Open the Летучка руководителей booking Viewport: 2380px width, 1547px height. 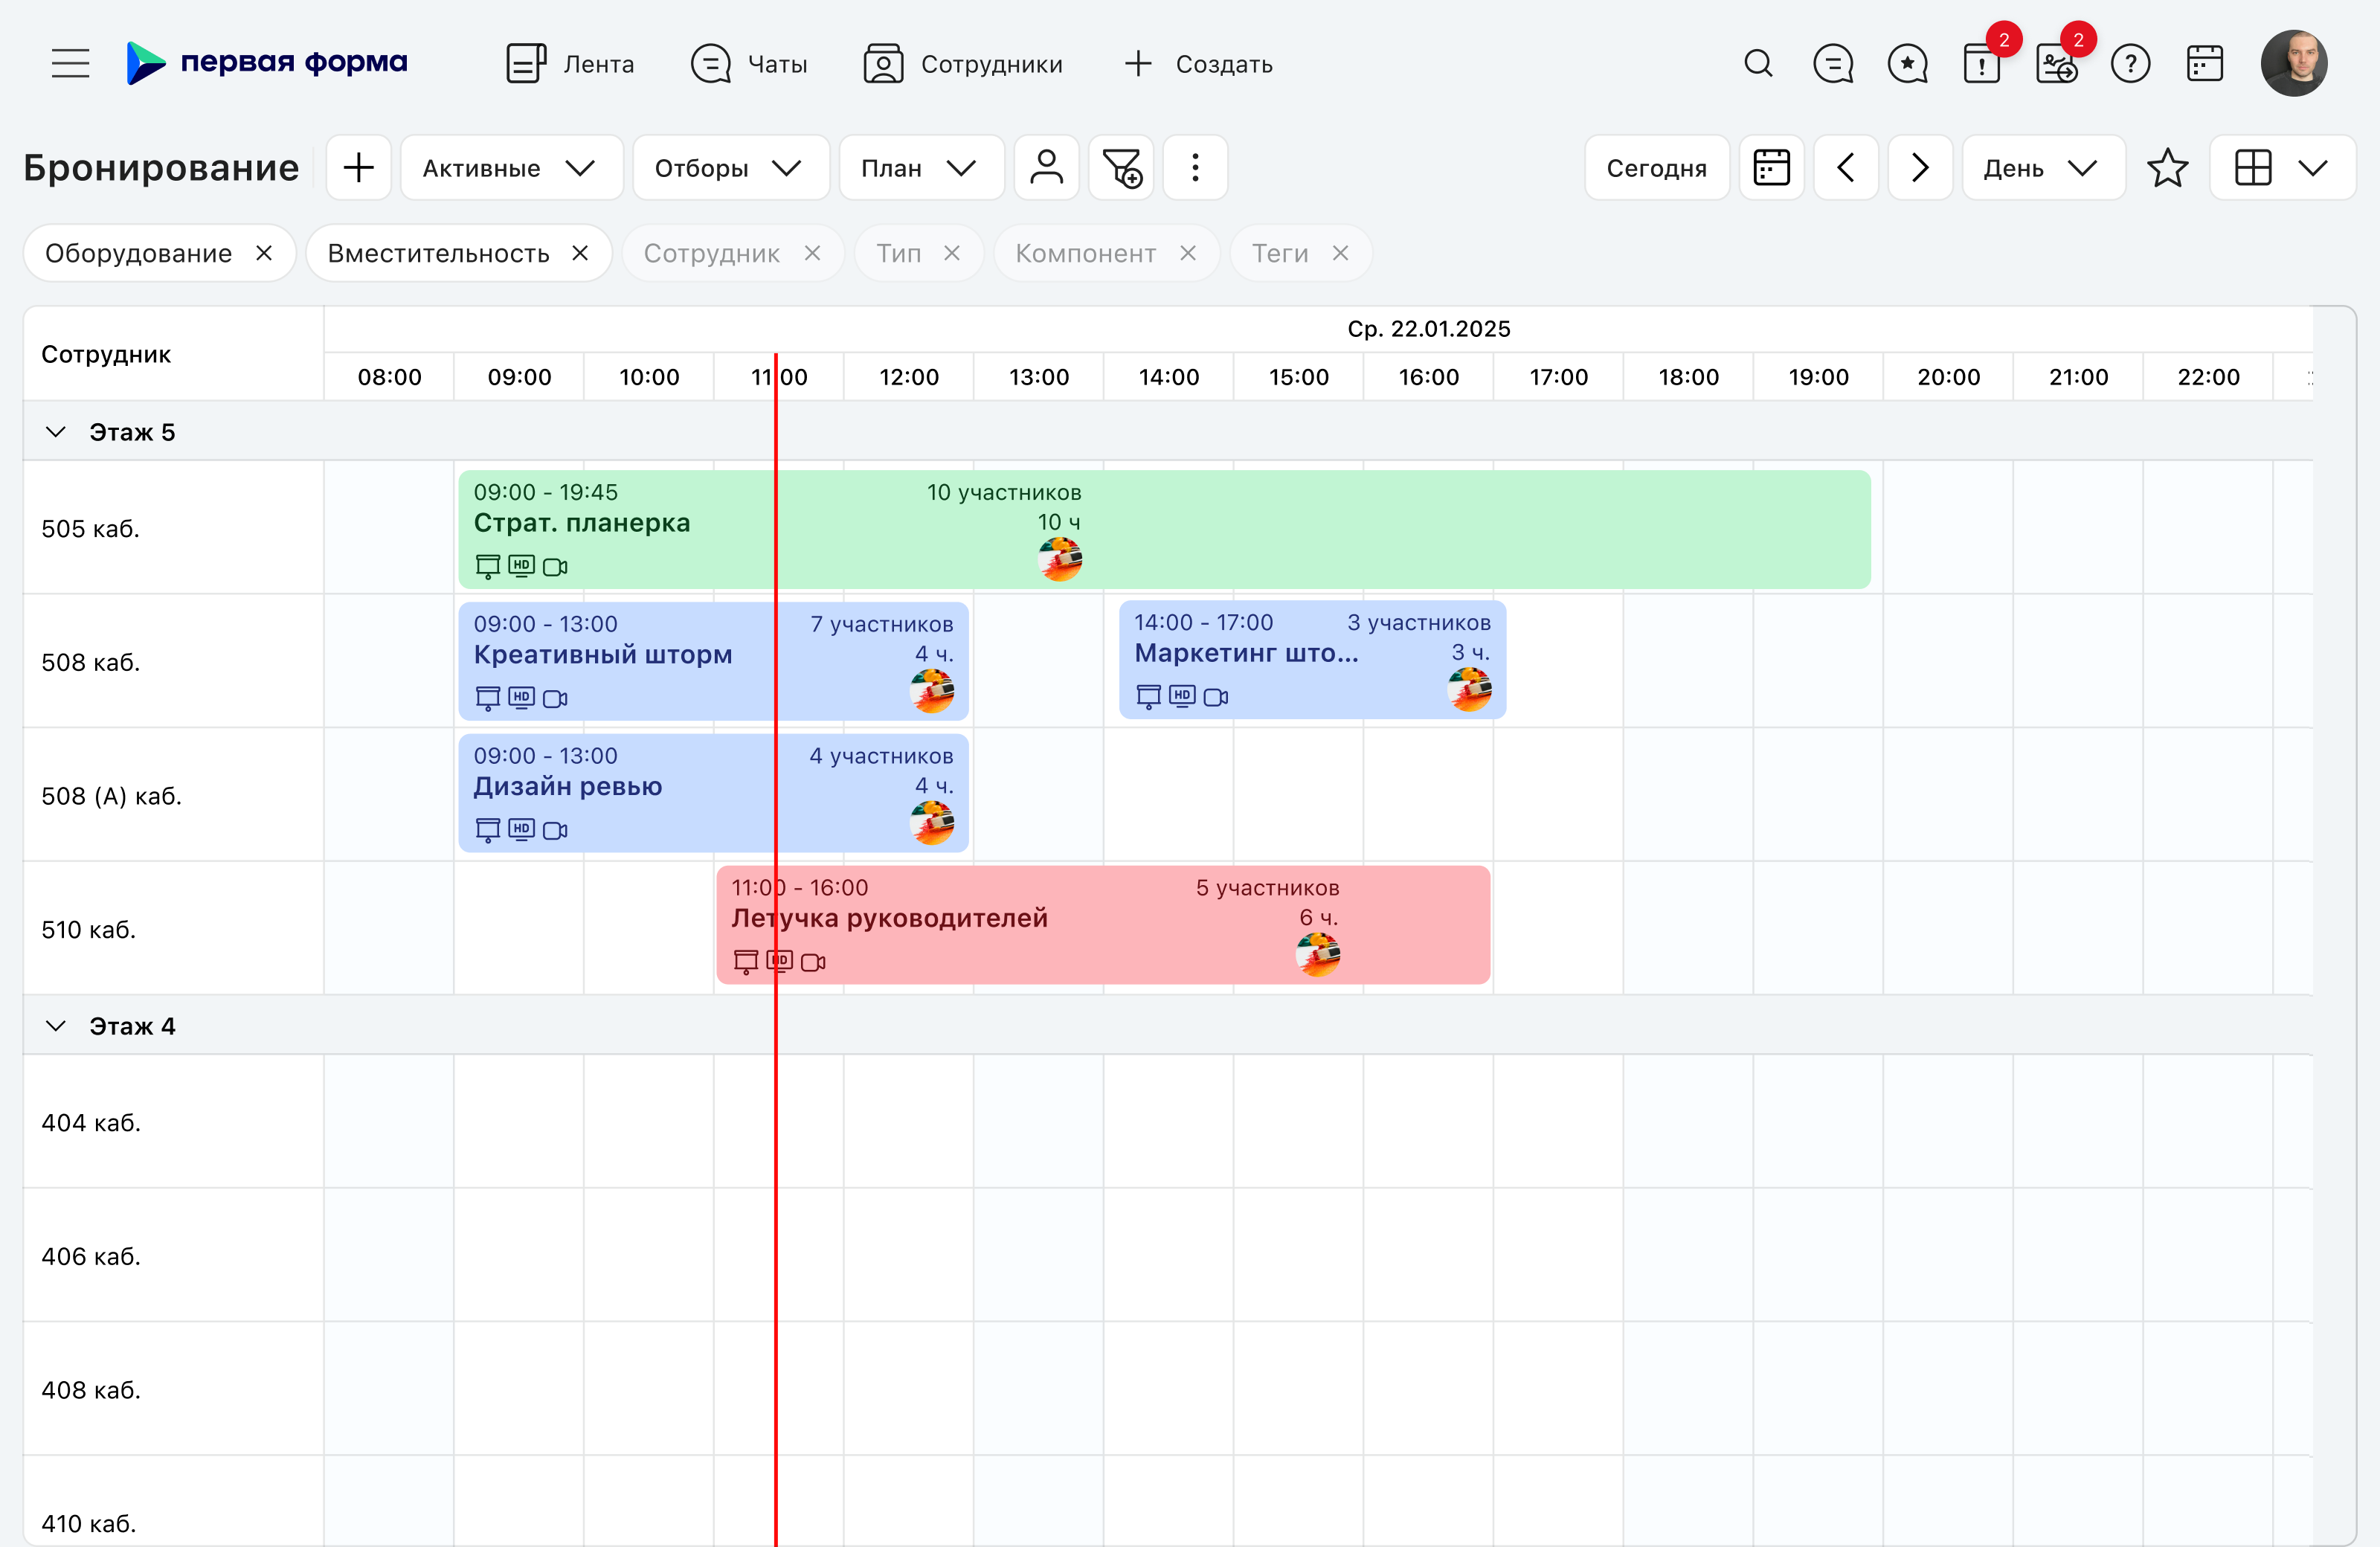click(1103, 925)
